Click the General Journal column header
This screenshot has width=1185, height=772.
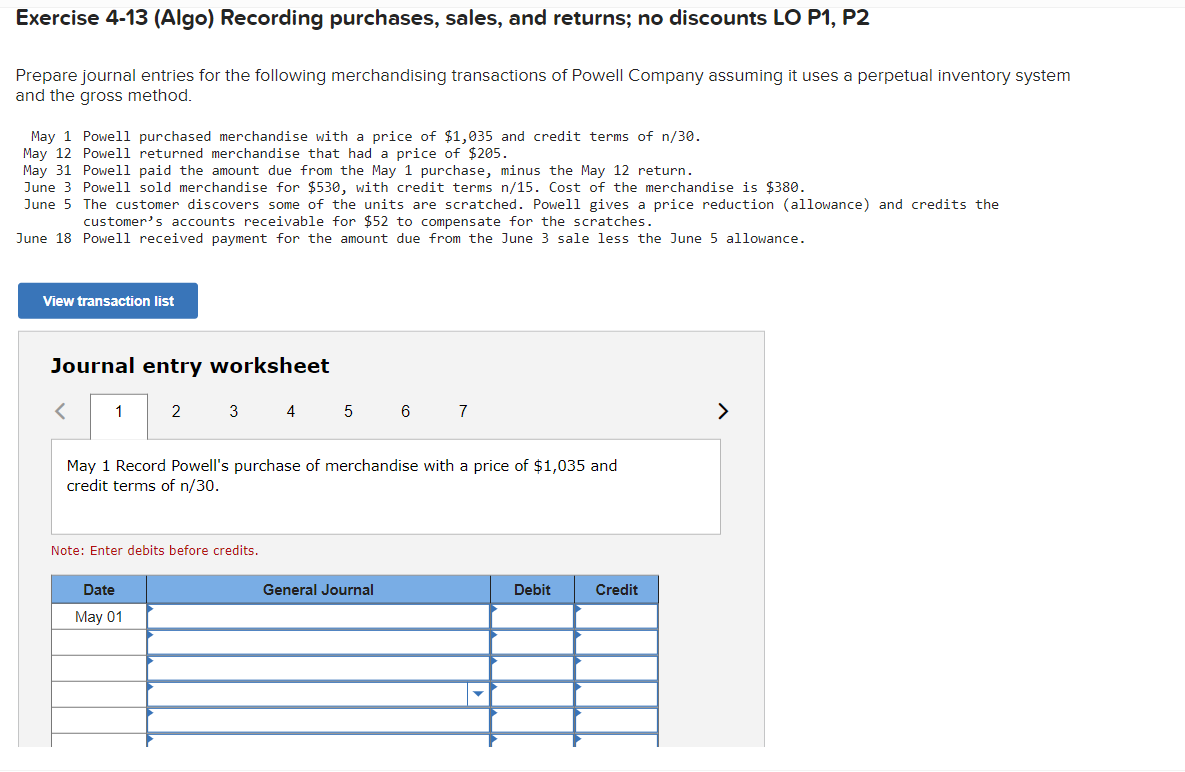pos(317,589)
